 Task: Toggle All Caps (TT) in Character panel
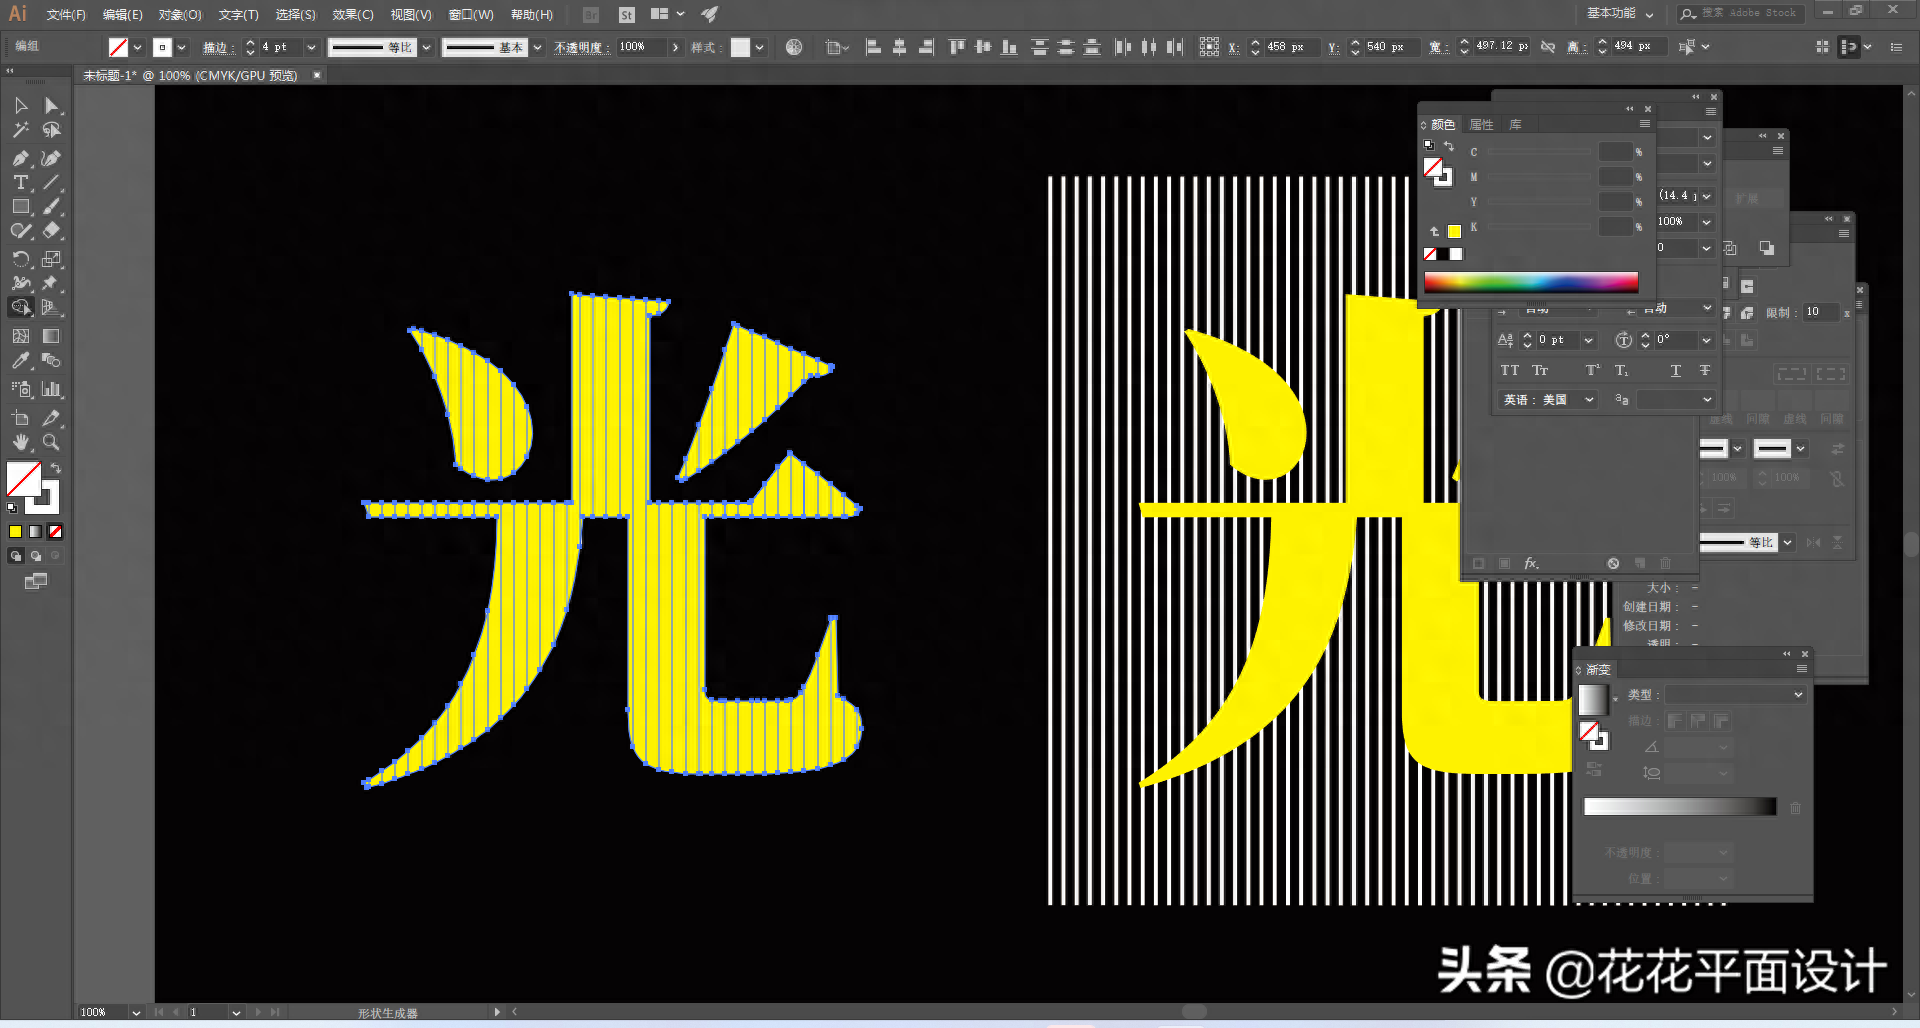[x=1509, y=370]
